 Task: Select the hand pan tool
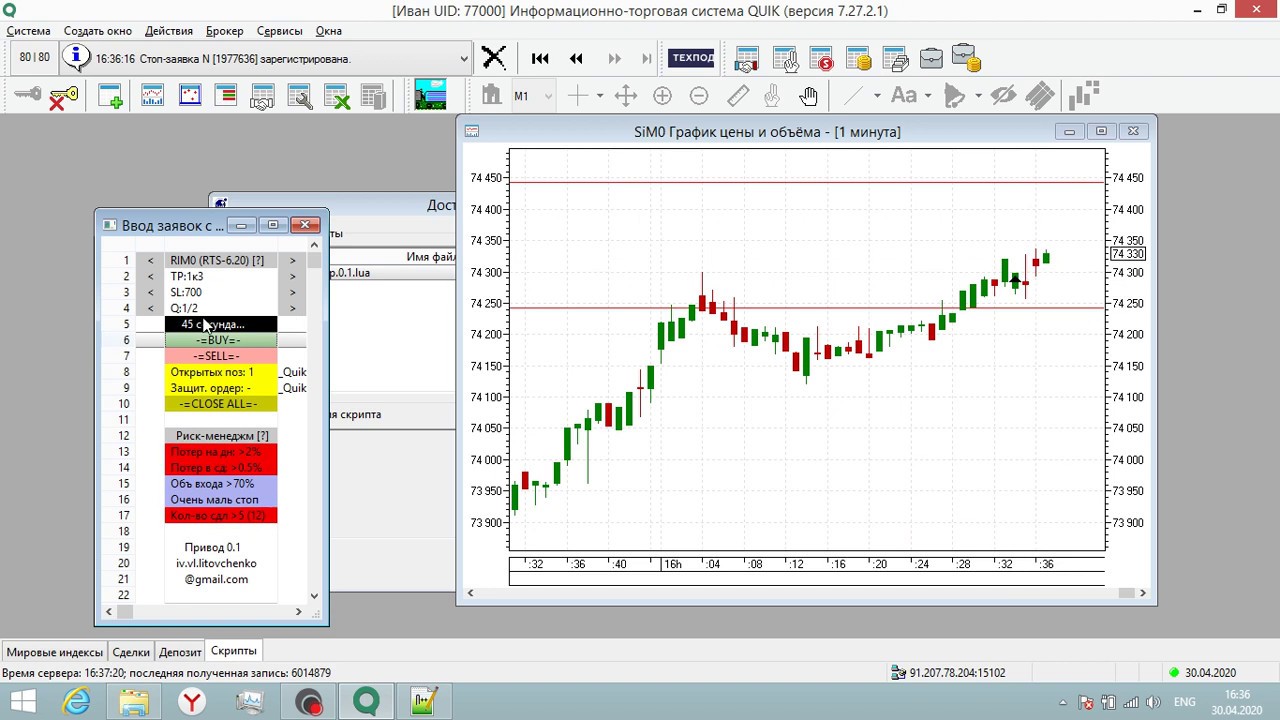pos(808,96)
